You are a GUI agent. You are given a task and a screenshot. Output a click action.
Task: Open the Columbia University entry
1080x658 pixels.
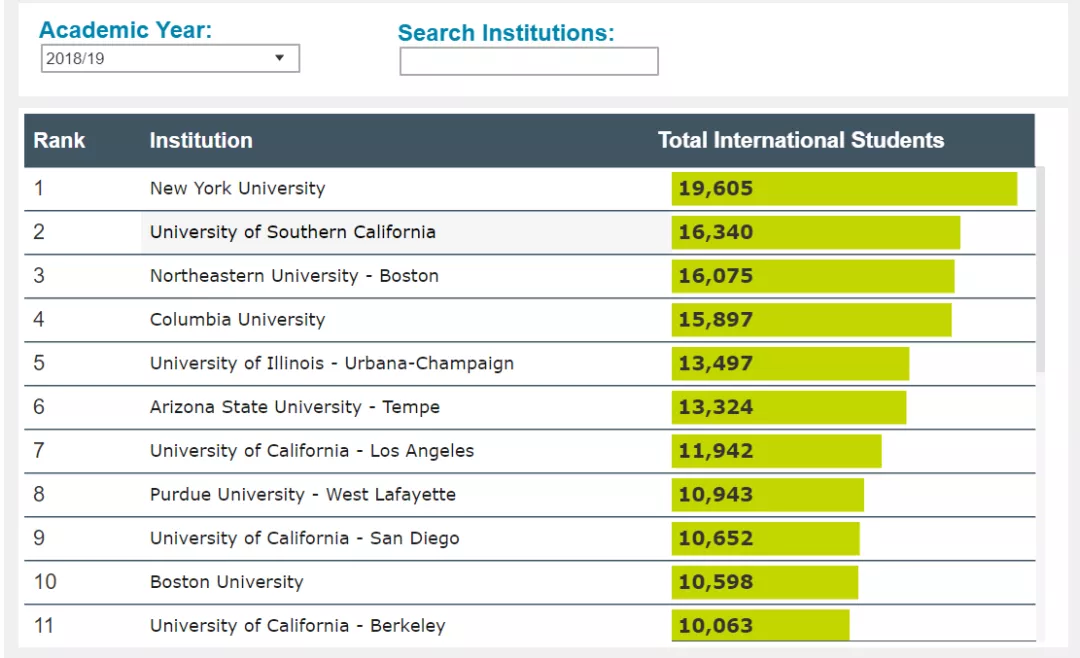point(237,320)
